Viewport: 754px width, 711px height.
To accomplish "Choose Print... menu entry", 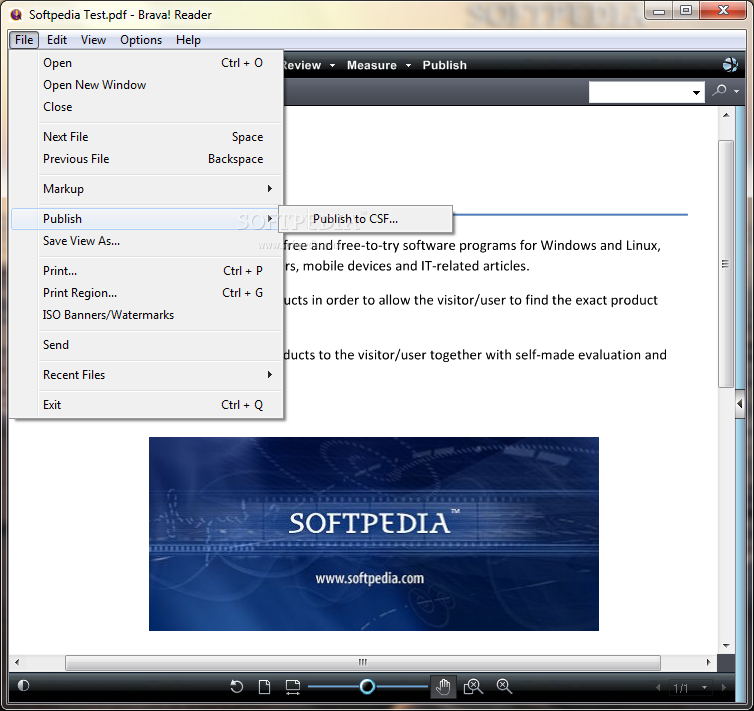I will (x=147, y=271).
